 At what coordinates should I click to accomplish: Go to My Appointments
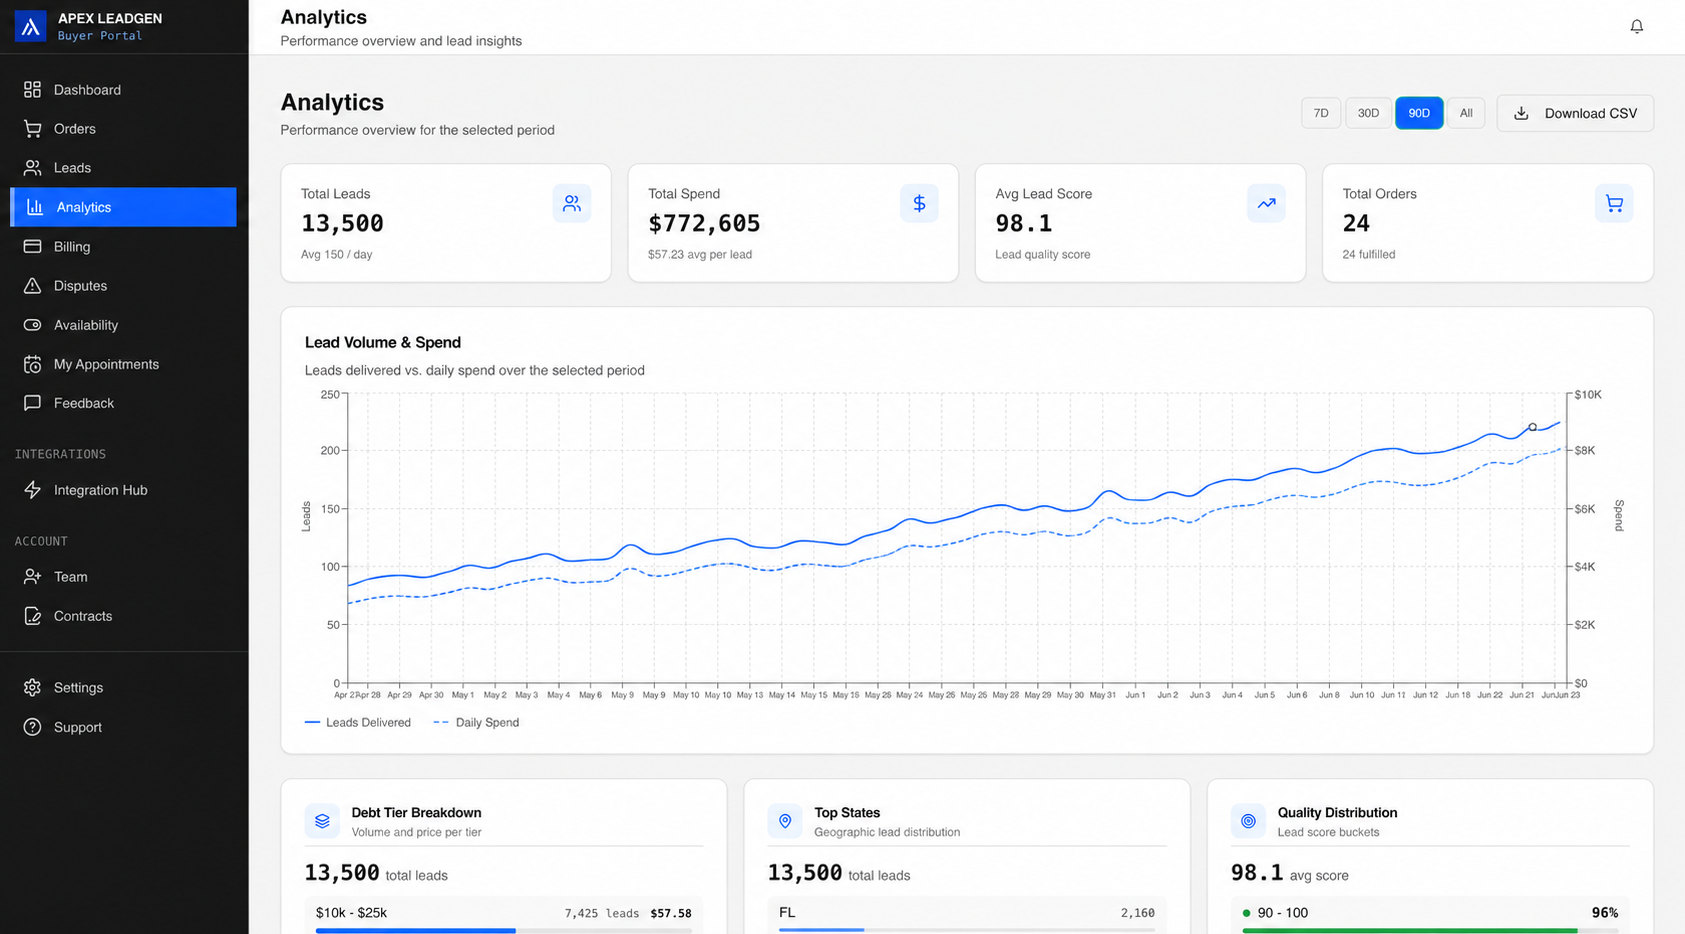[124, 364]
